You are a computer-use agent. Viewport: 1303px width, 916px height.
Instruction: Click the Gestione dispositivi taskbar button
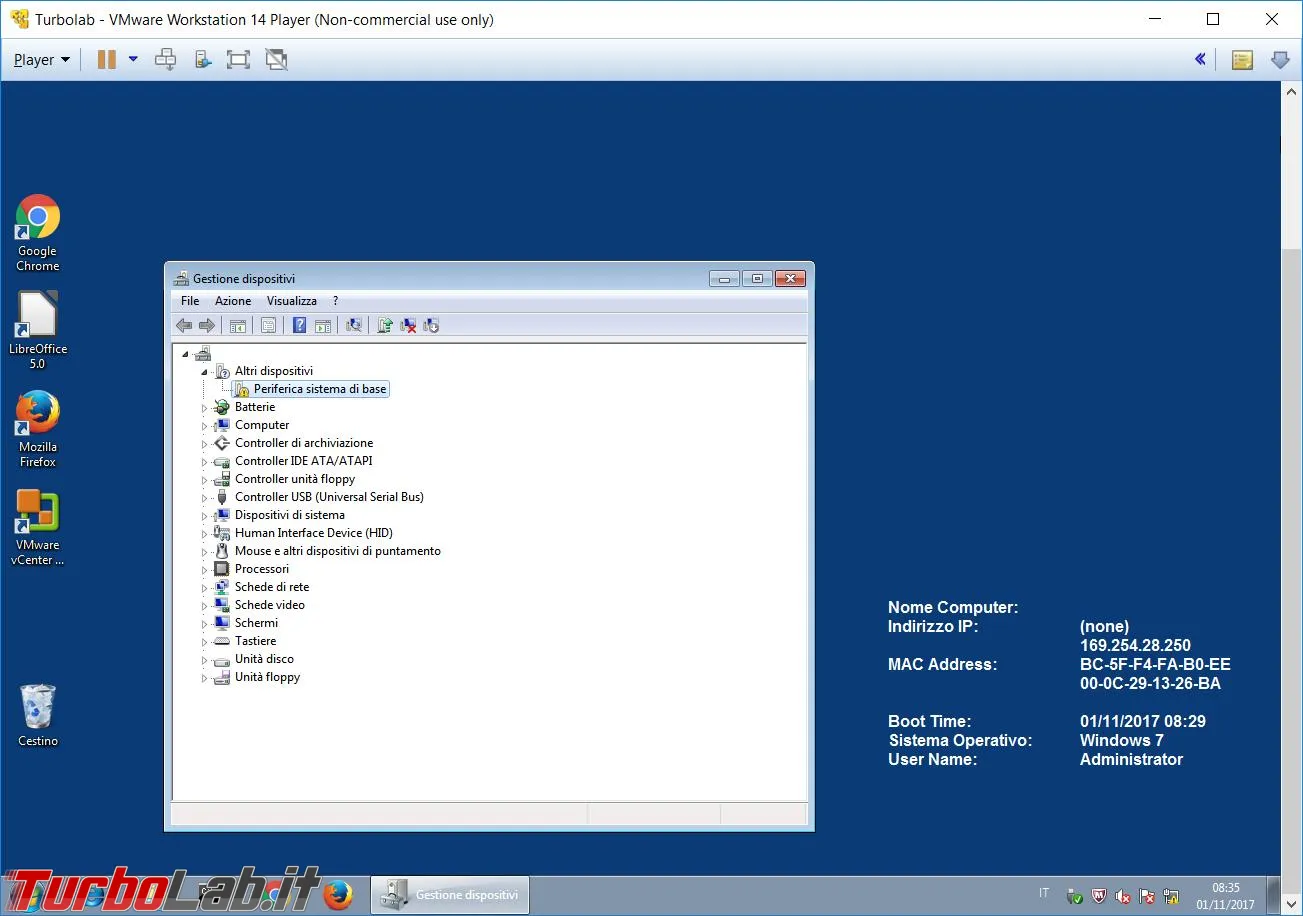(x=450, y=895)
